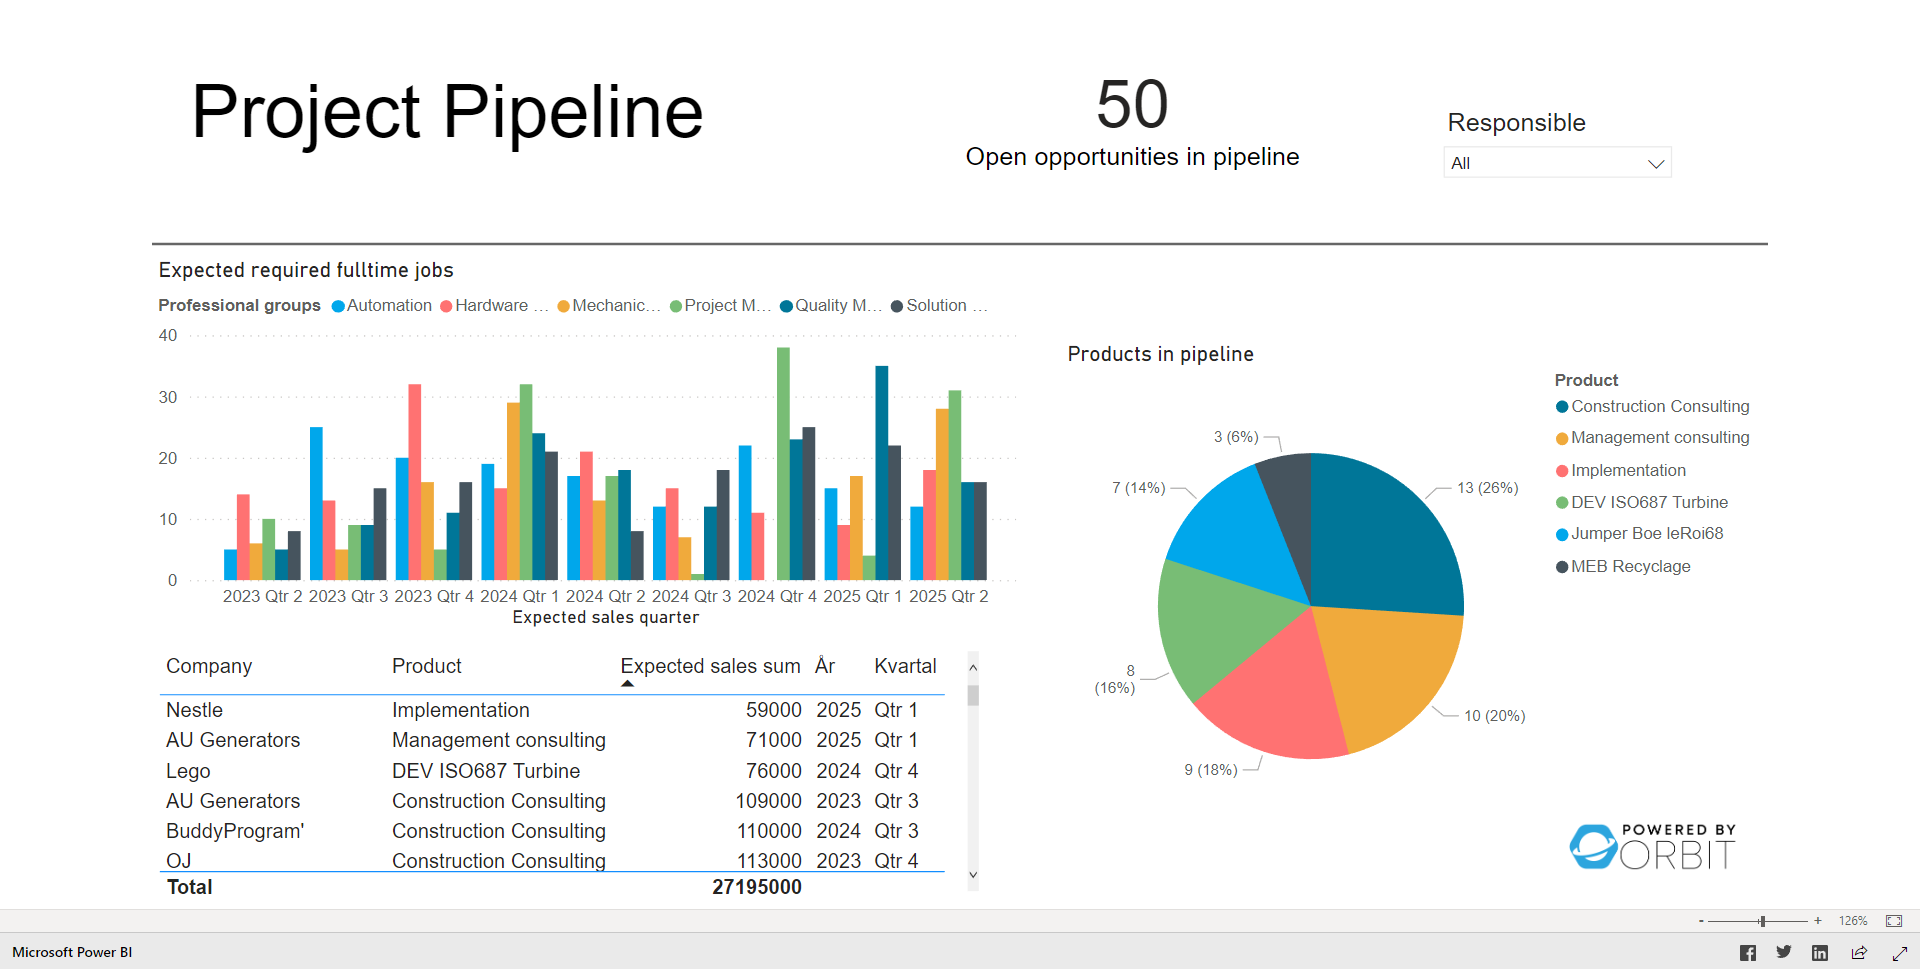Viewport: 1920px width, 969px height.
Task: Click the Powered by Orbit logo
Action: (x=1651, y=843)
